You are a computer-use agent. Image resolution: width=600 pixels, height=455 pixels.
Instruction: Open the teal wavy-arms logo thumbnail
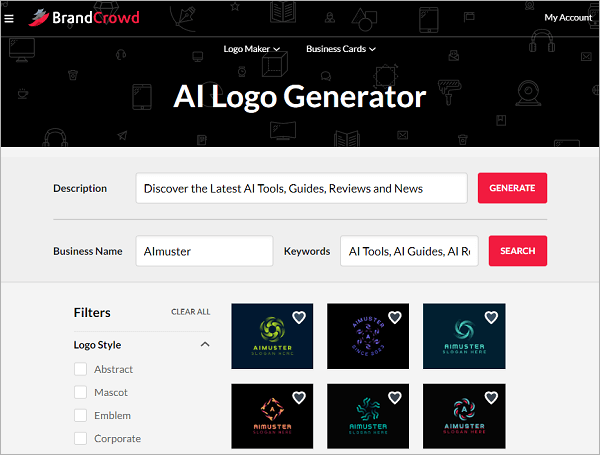pyautogui.click(x=368, y=416)
